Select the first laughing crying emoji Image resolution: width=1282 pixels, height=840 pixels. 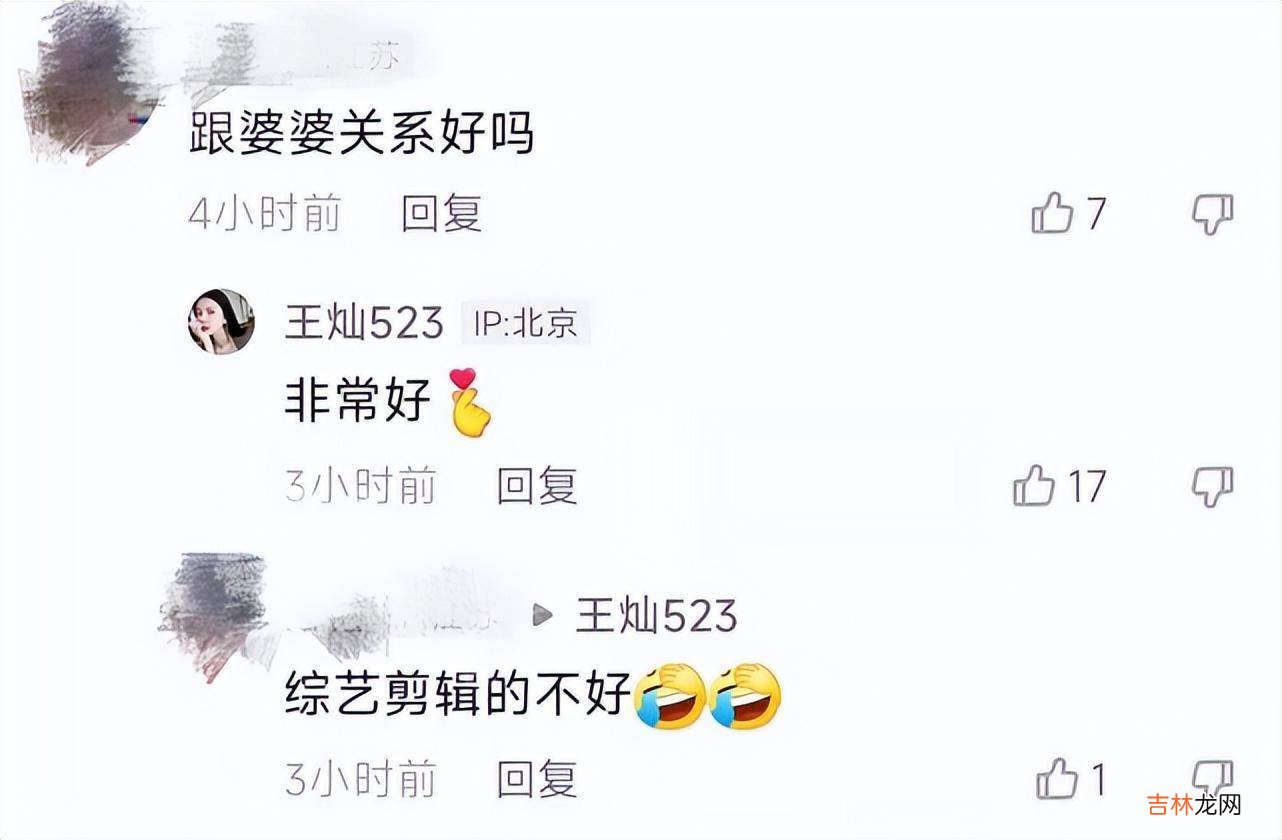click(671, 694)
